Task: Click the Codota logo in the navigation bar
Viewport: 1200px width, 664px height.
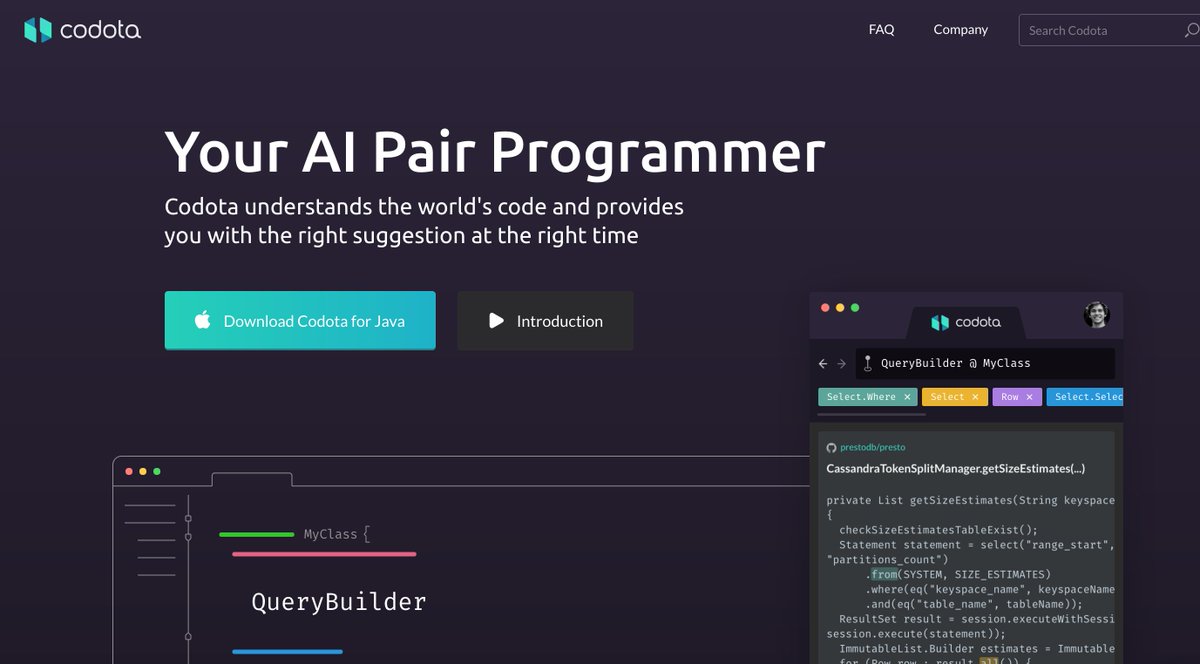Action: (81, 30)
